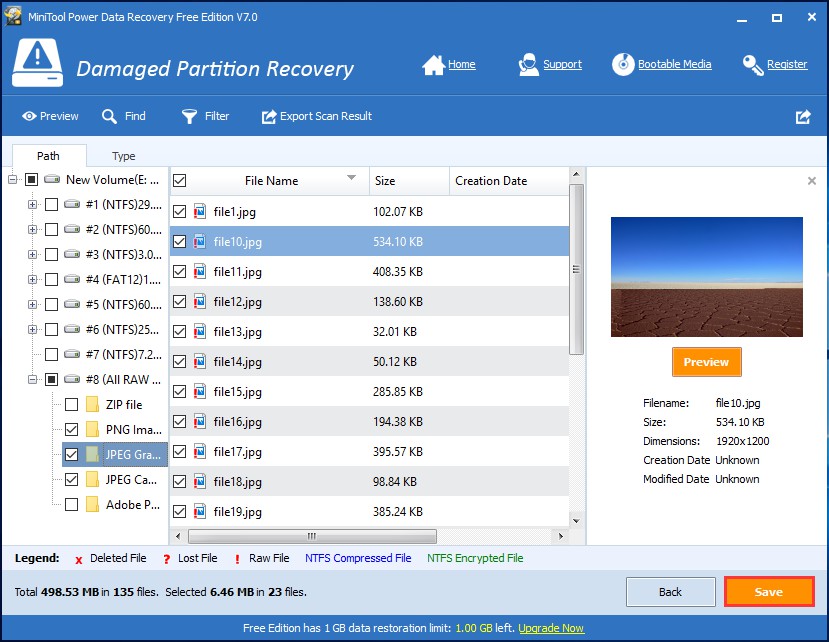Click the Register key icon
Viewport: 829px width, 642px height.
[x=752, y=65]
